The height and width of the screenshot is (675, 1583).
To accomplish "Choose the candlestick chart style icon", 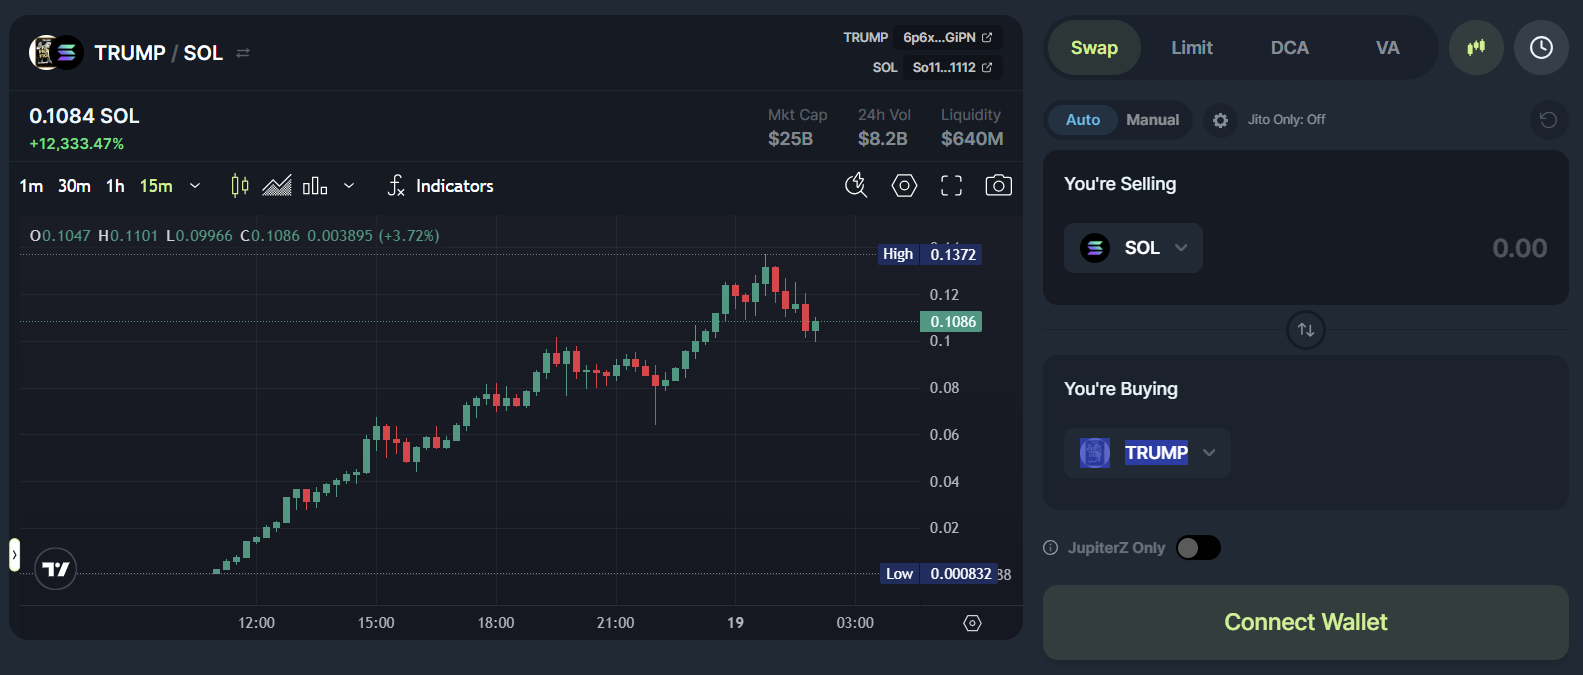I will [240, 185].
